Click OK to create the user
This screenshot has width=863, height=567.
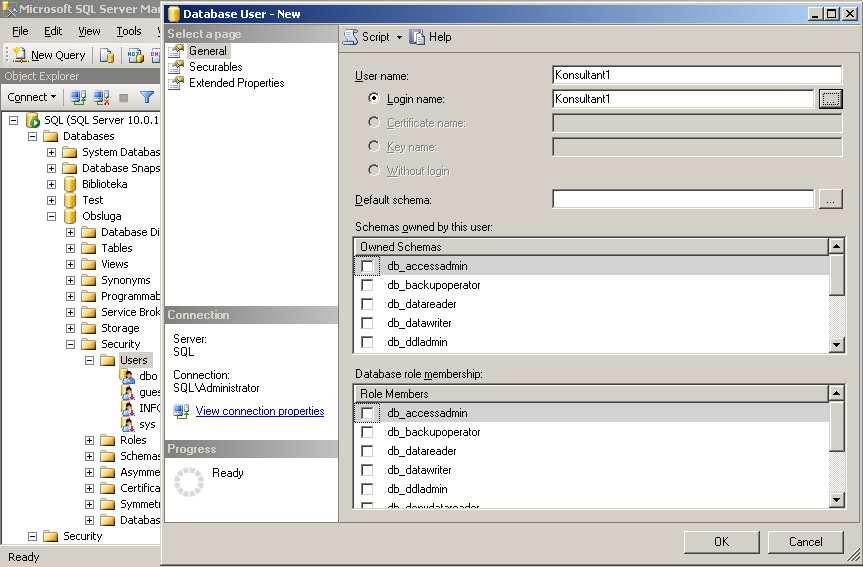tap(722, 542)
